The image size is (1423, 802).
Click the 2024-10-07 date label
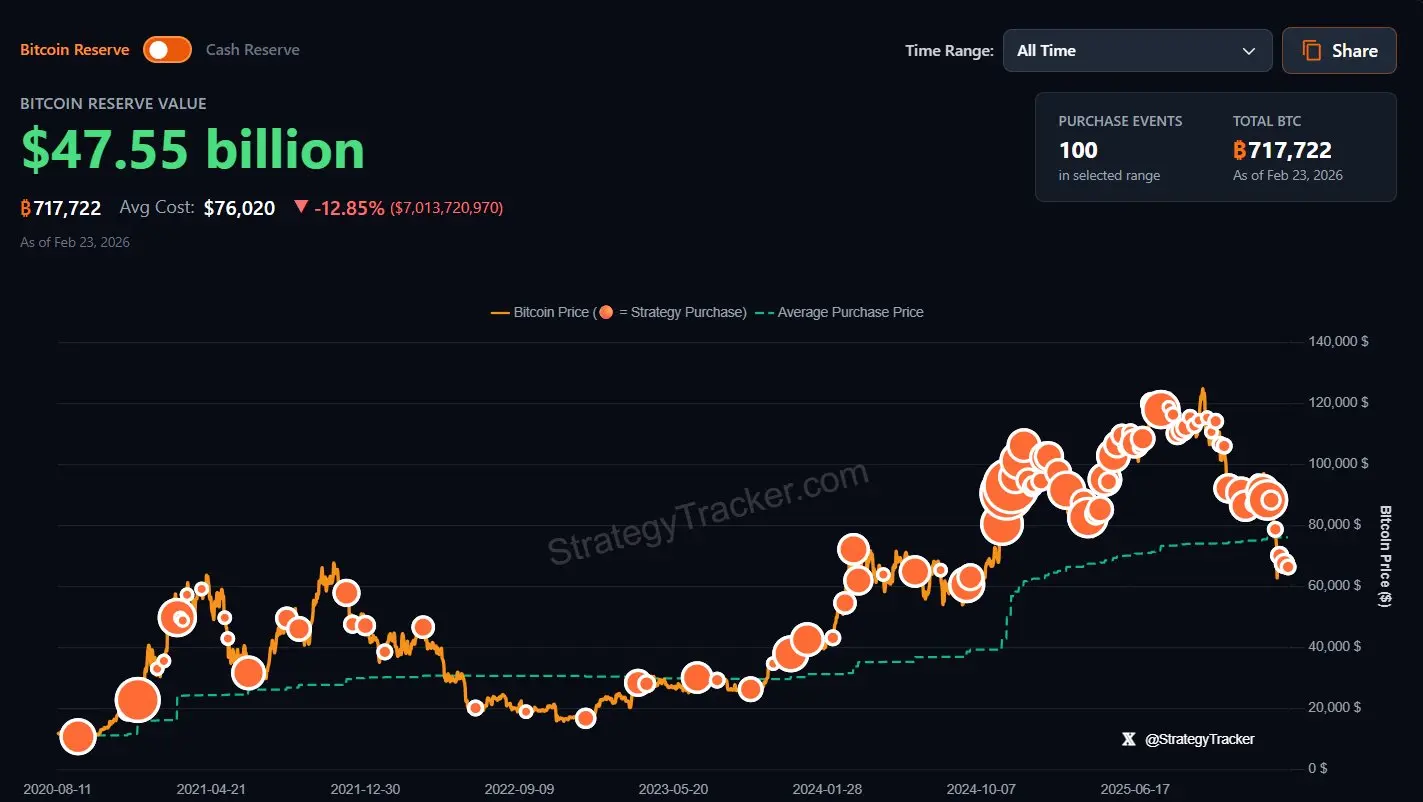point(981,789)
